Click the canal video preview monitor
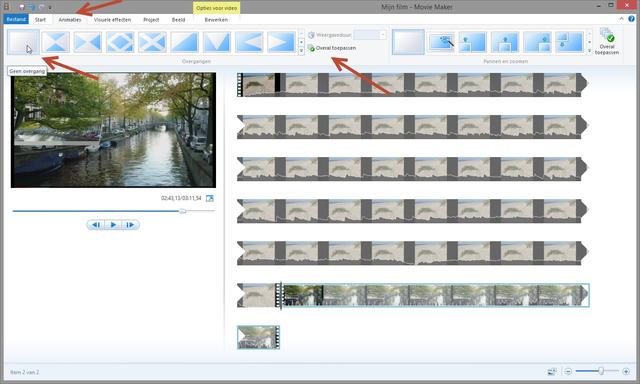The image size is (640, 384). tap(113, 130)
